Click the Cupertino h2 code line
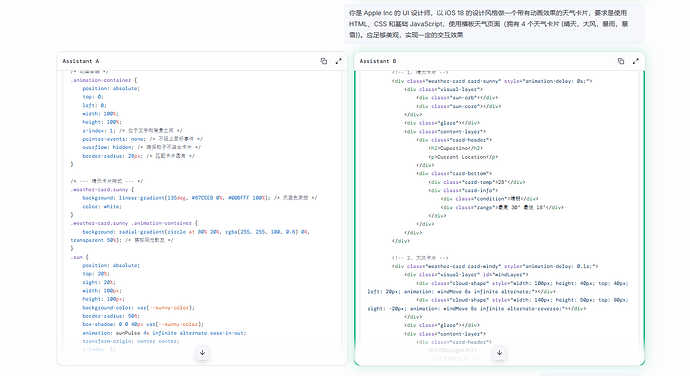 [455, 148]
